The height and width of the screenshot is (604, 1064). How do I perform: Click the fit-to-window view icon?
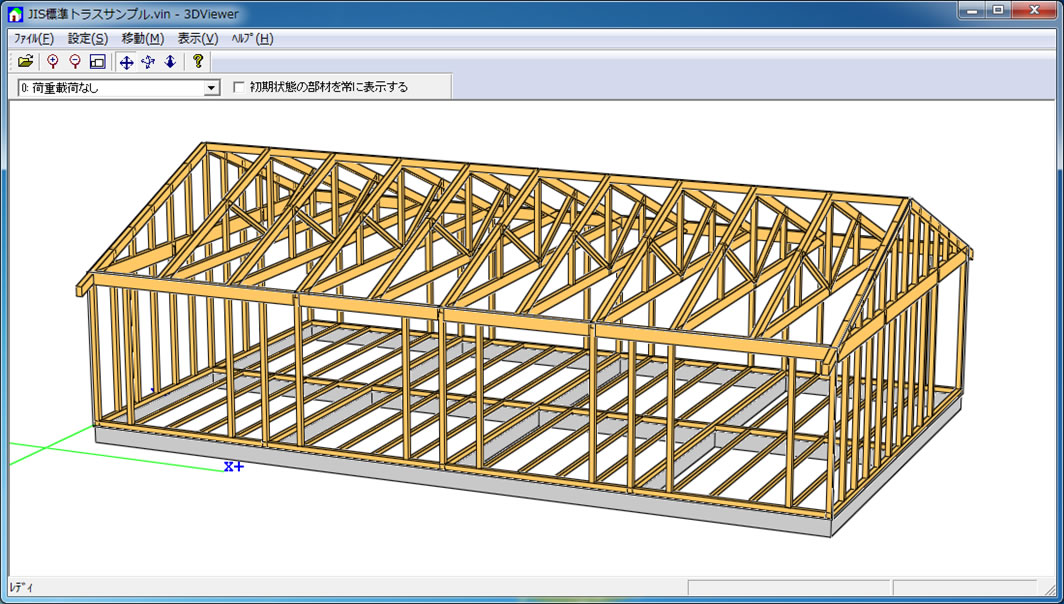tap(97, 62)
